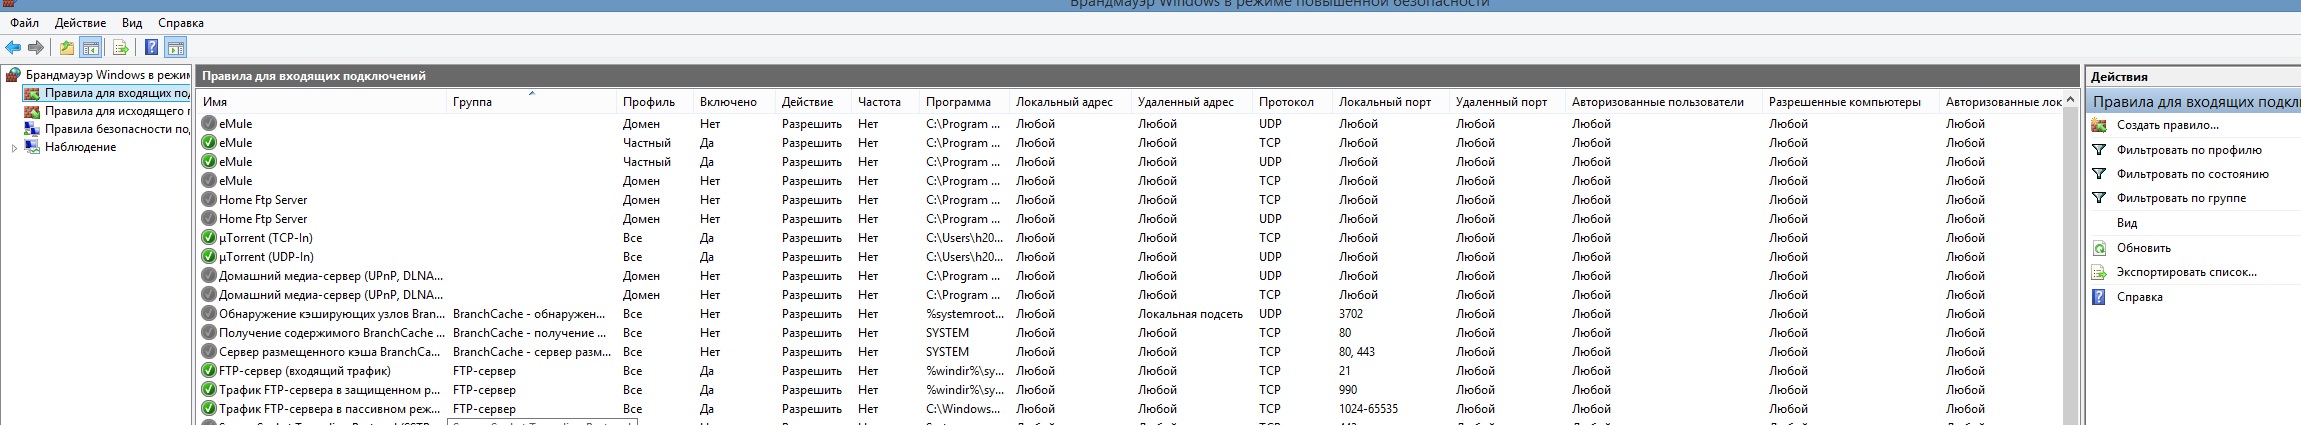Select the Наблюдение tree item
This screenshot has width=2301, height=425.
coord(80,147)
